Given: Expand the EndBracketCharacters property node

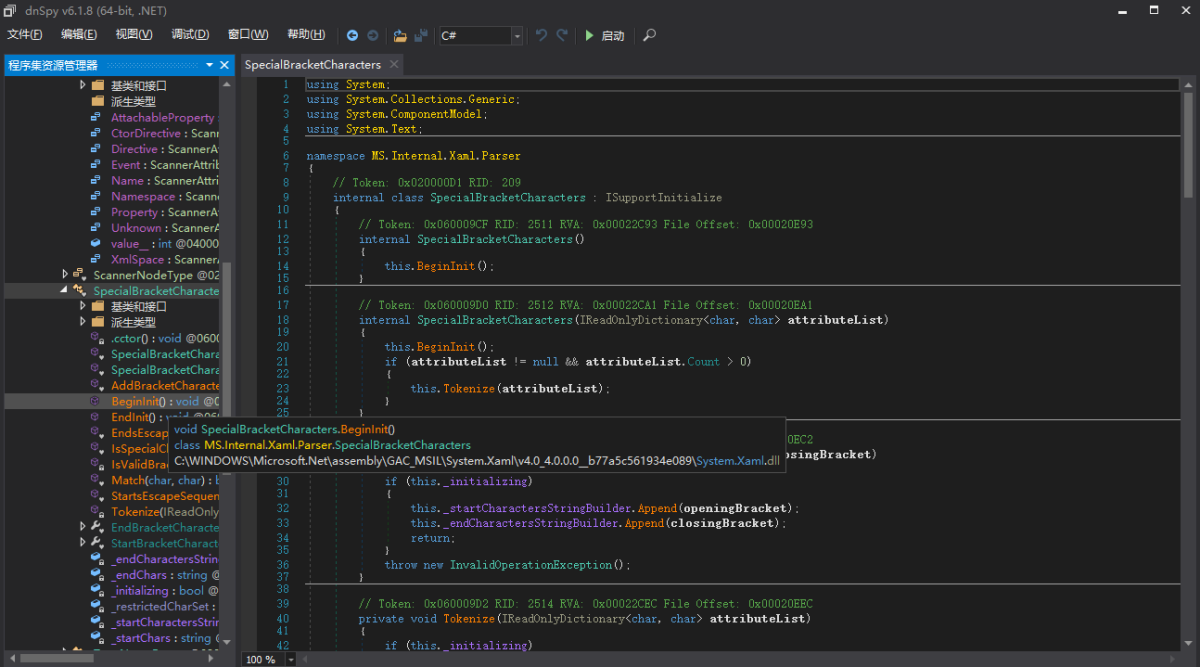Looking at the screenshot, I should click(x=82, y=527).
